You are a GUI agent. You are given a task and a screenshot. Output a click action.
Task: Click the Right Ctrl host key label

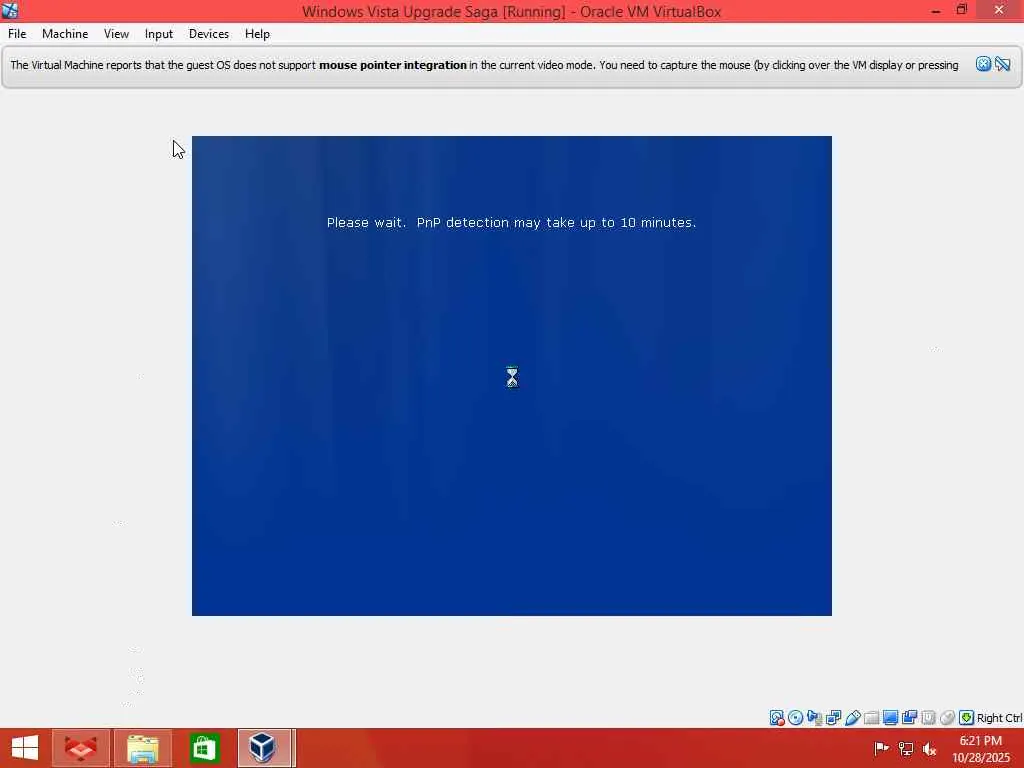tap(999, 718)
